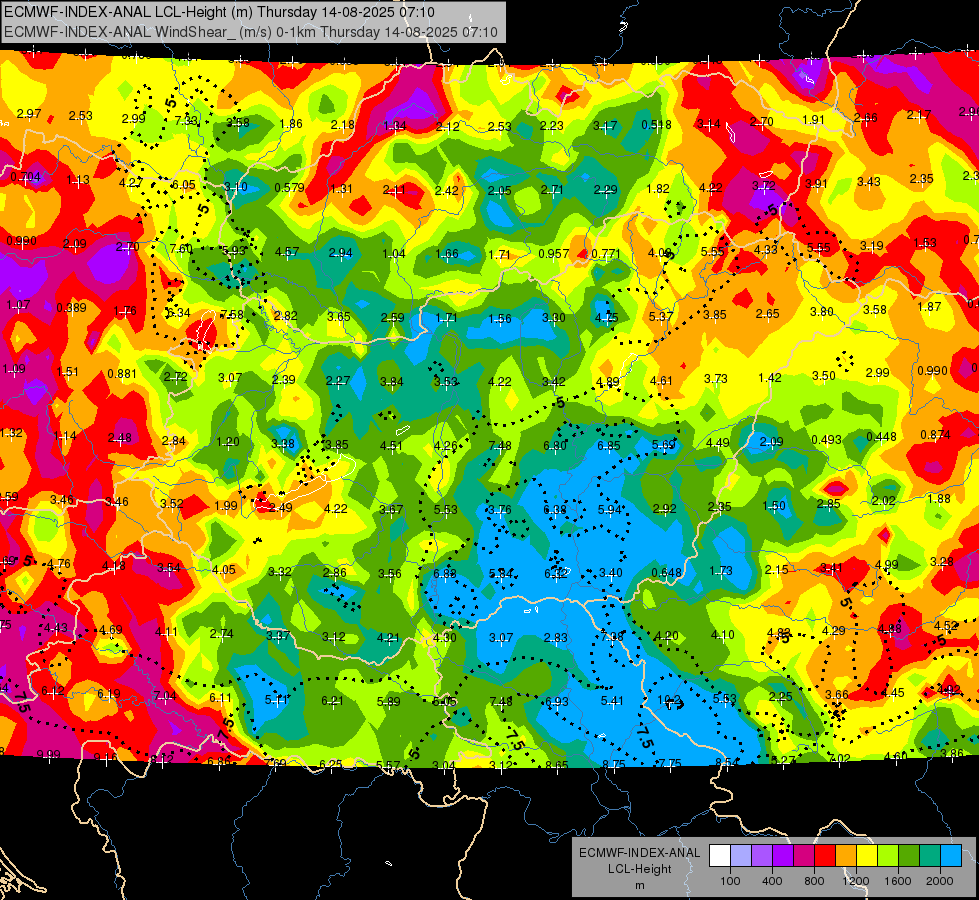Click the wind shear value 0.648
This screenshot has width=979, height=900.
click(666, 573)
